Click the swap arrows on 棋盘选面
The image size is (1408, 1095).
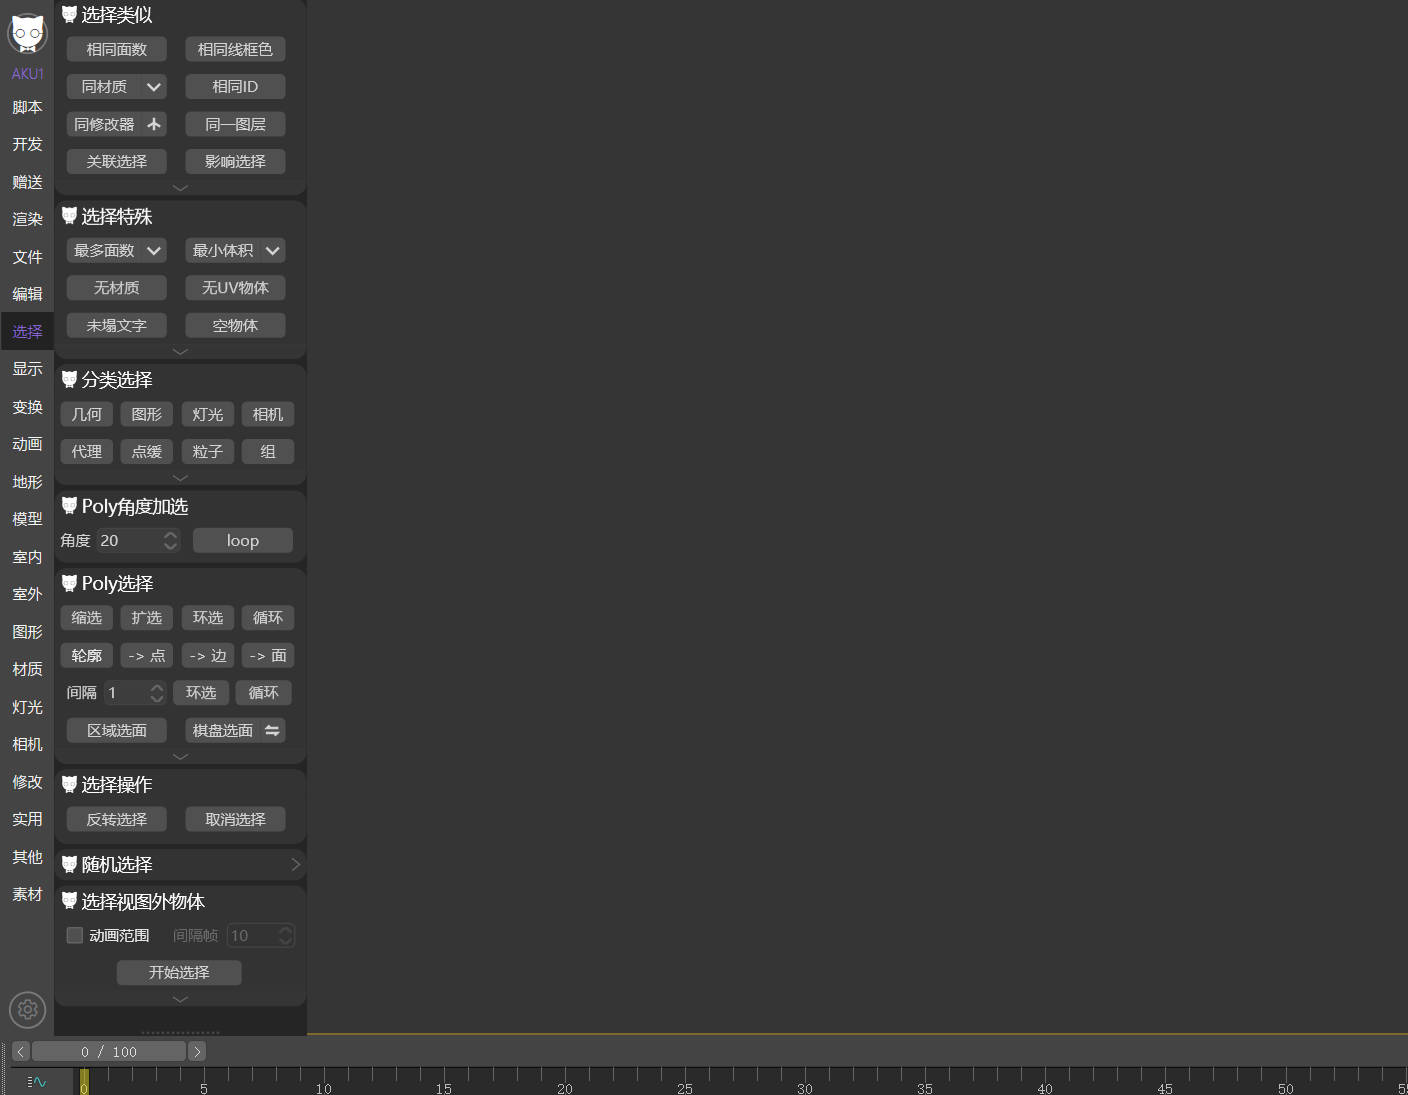(x=272, y=731)
